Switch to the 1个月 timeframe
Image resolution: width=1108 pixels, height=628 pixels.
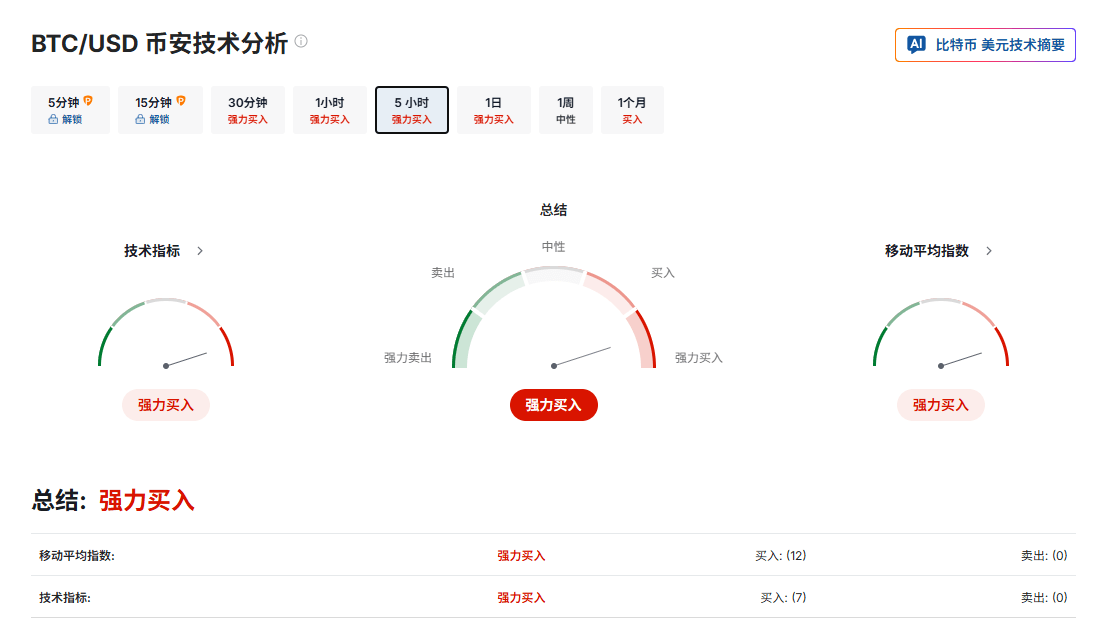[632, 110]
